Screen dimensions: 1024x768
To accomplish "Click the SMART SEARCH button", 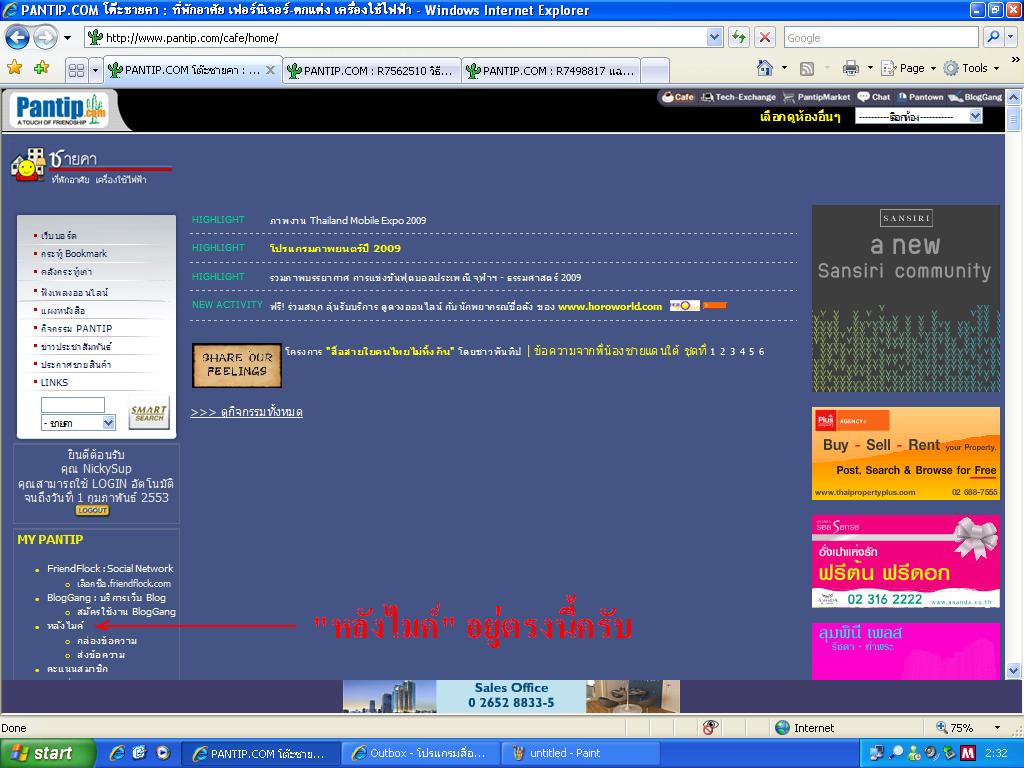I will [148, 413].
